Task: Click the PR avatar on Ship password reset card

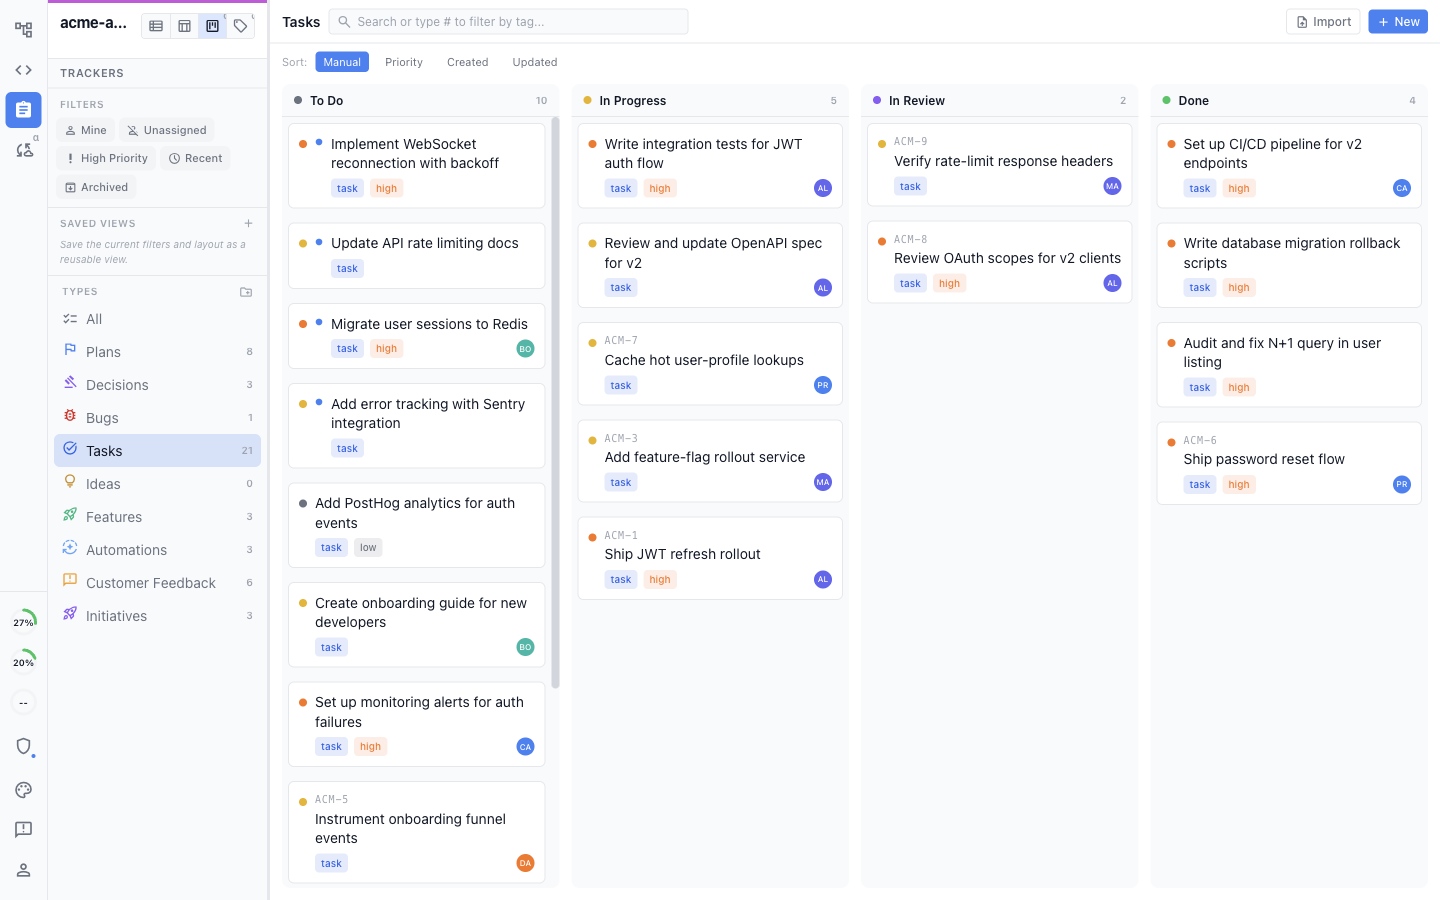Action: 1401,484
